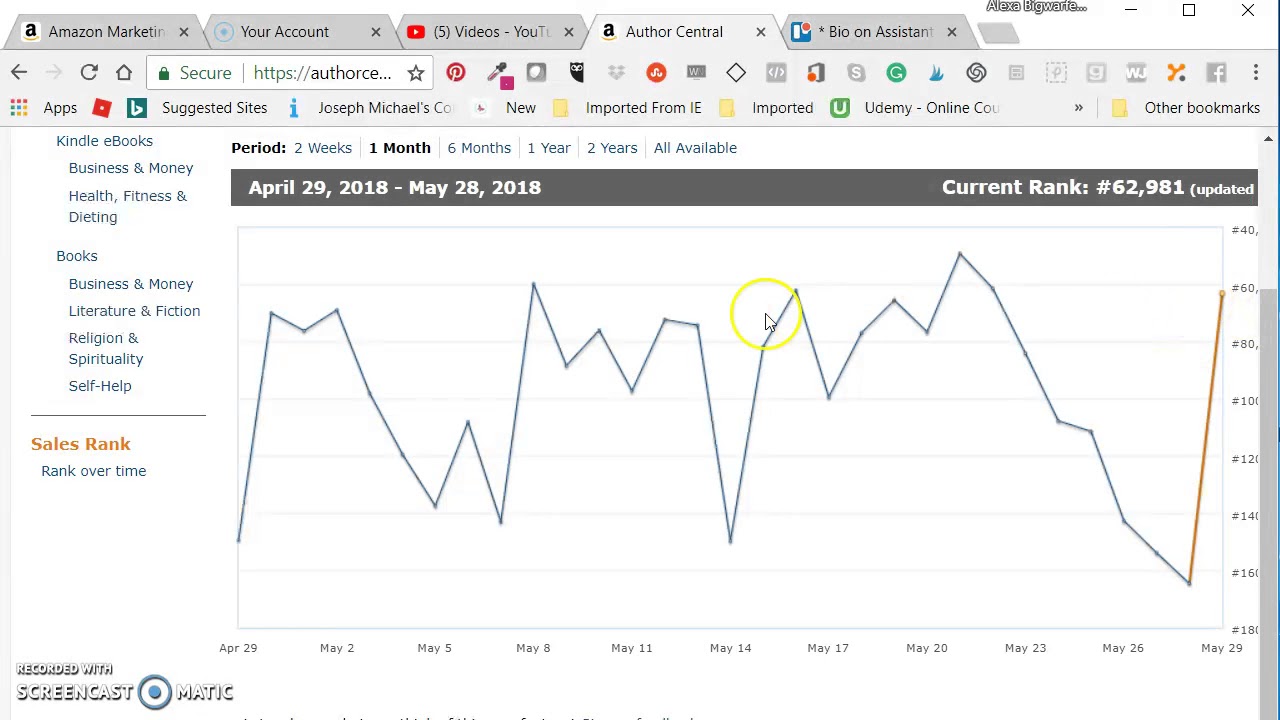Select the 1 Month period

(399, 148)
